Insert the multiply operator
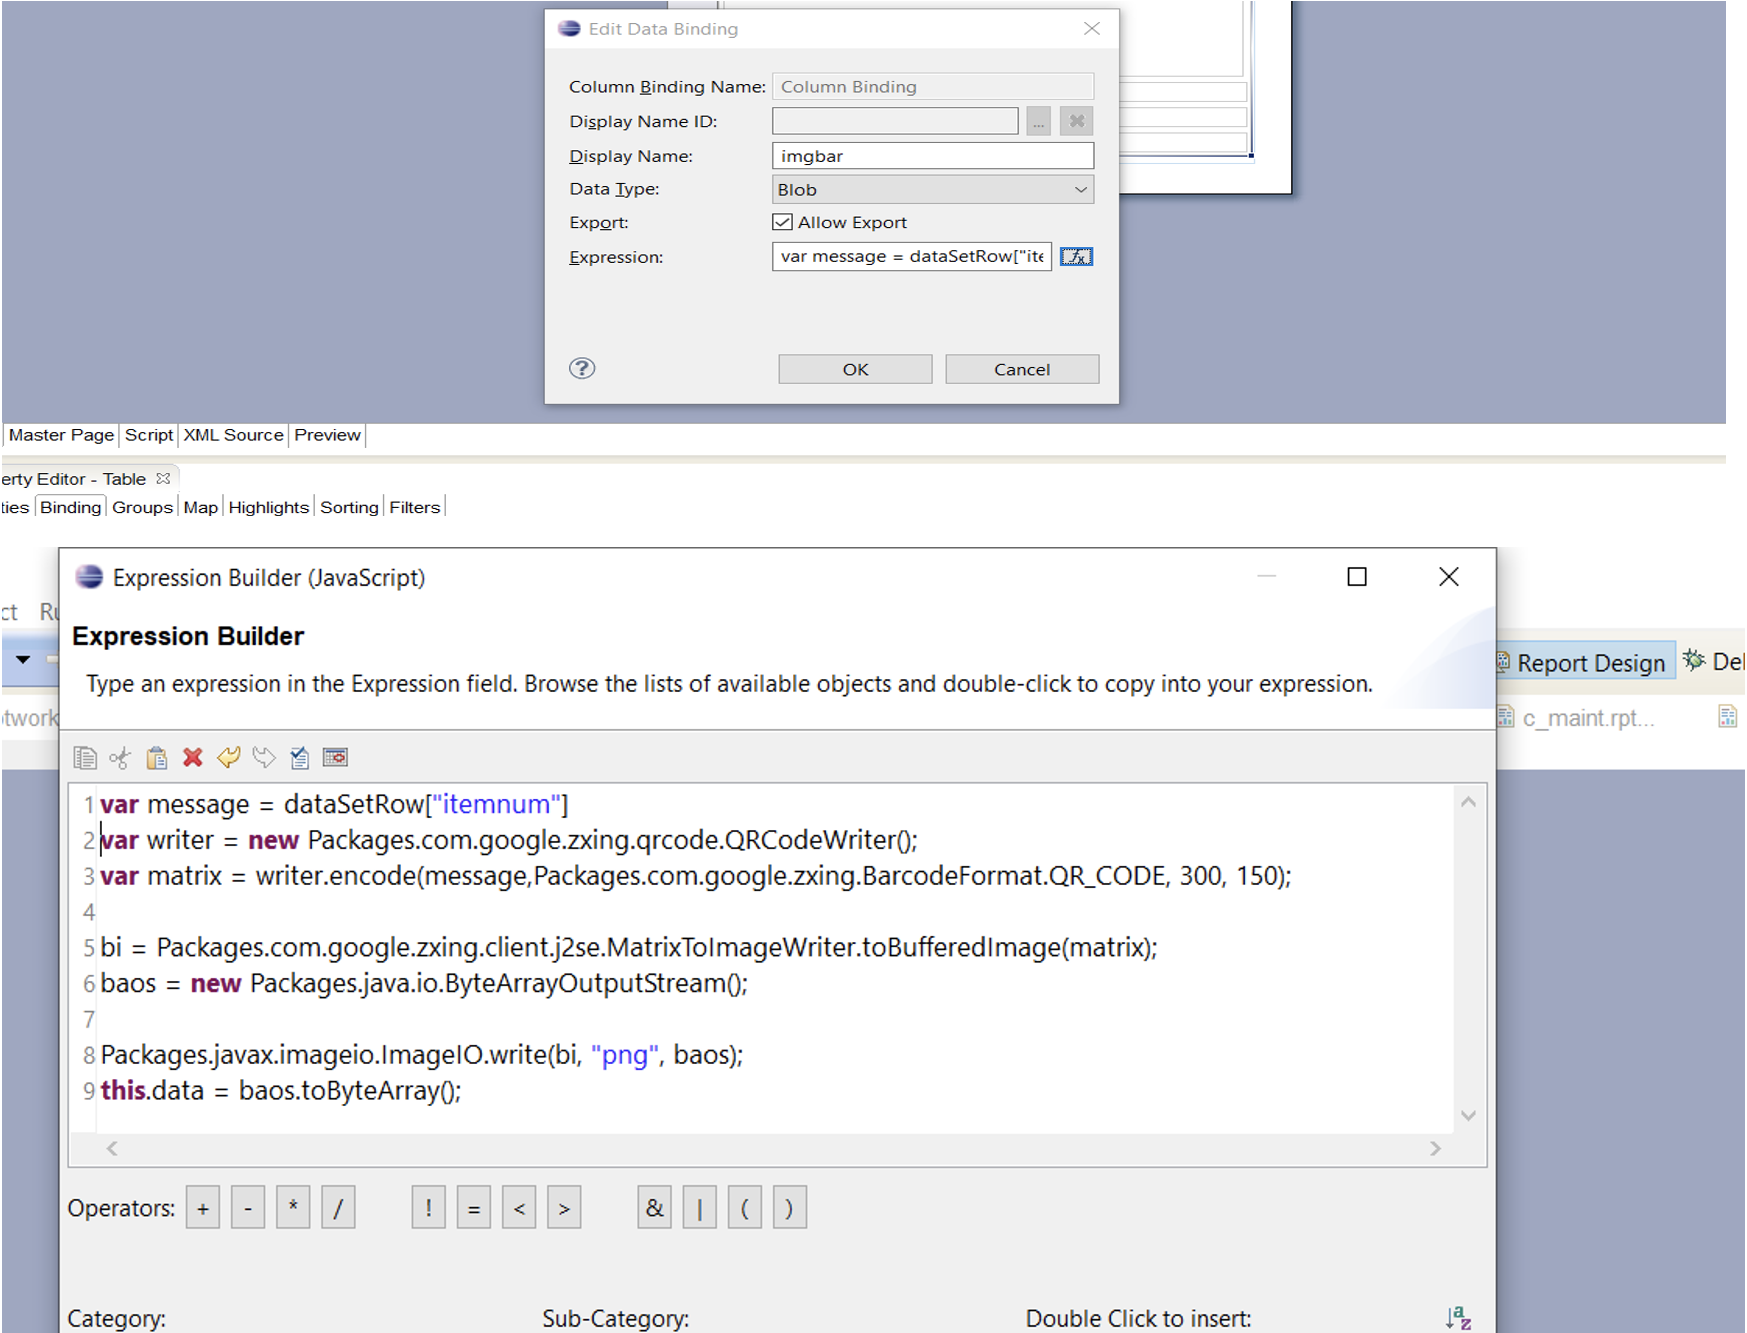Image resolution: width=1747 pixels, height=1333 pixels. coord(293,1208)
